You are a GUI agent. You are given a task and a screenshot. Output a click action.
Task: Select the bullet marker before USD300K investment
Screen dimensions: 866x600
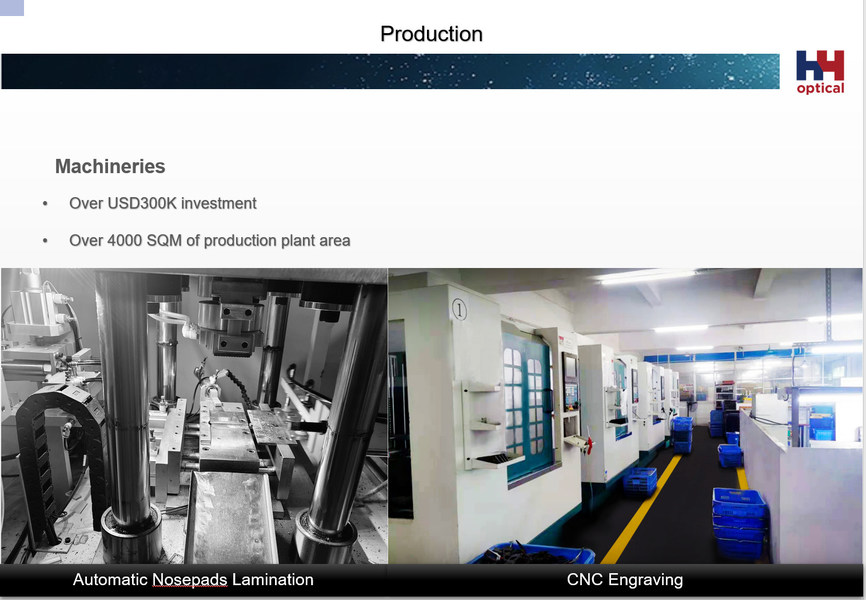(45, 204)
